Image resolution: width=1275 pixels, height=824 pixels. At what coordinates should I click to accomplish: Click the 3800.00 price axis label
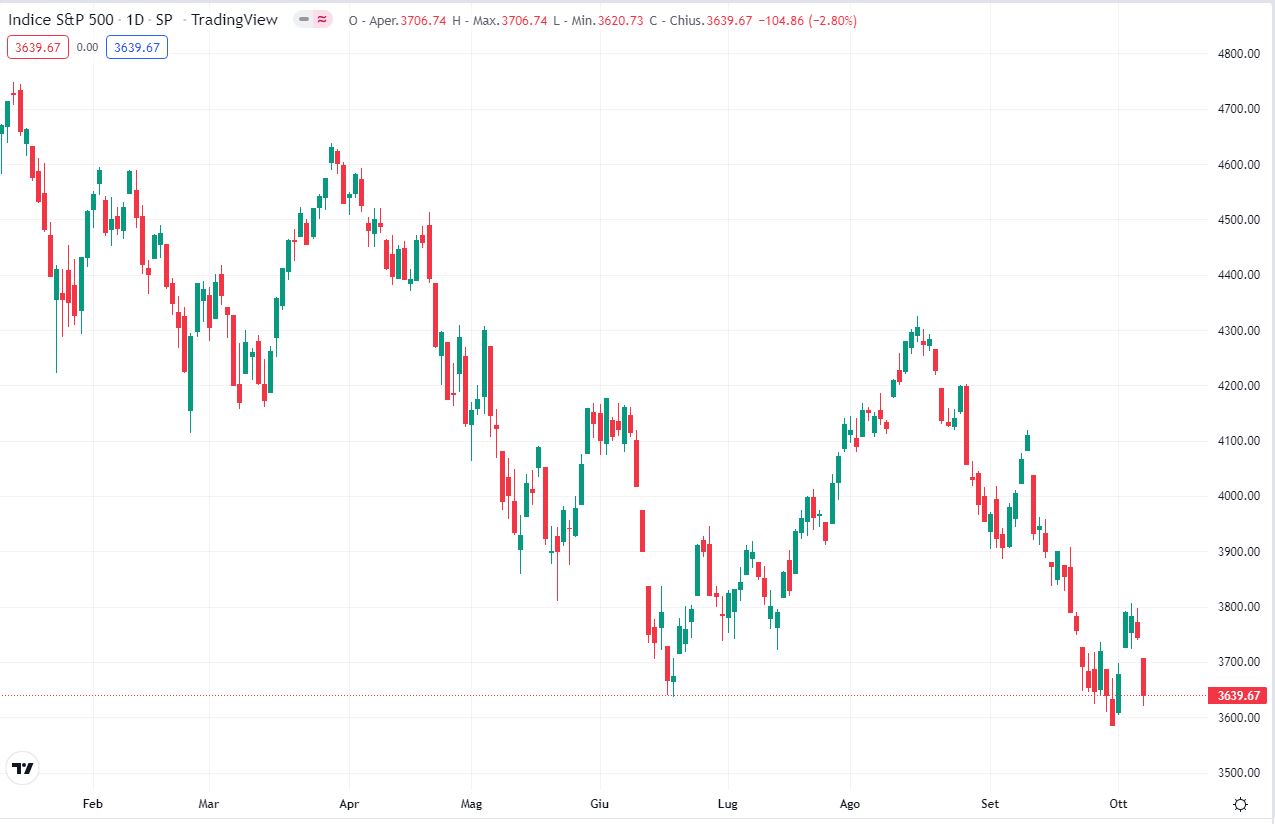(x=1238, y=607)
